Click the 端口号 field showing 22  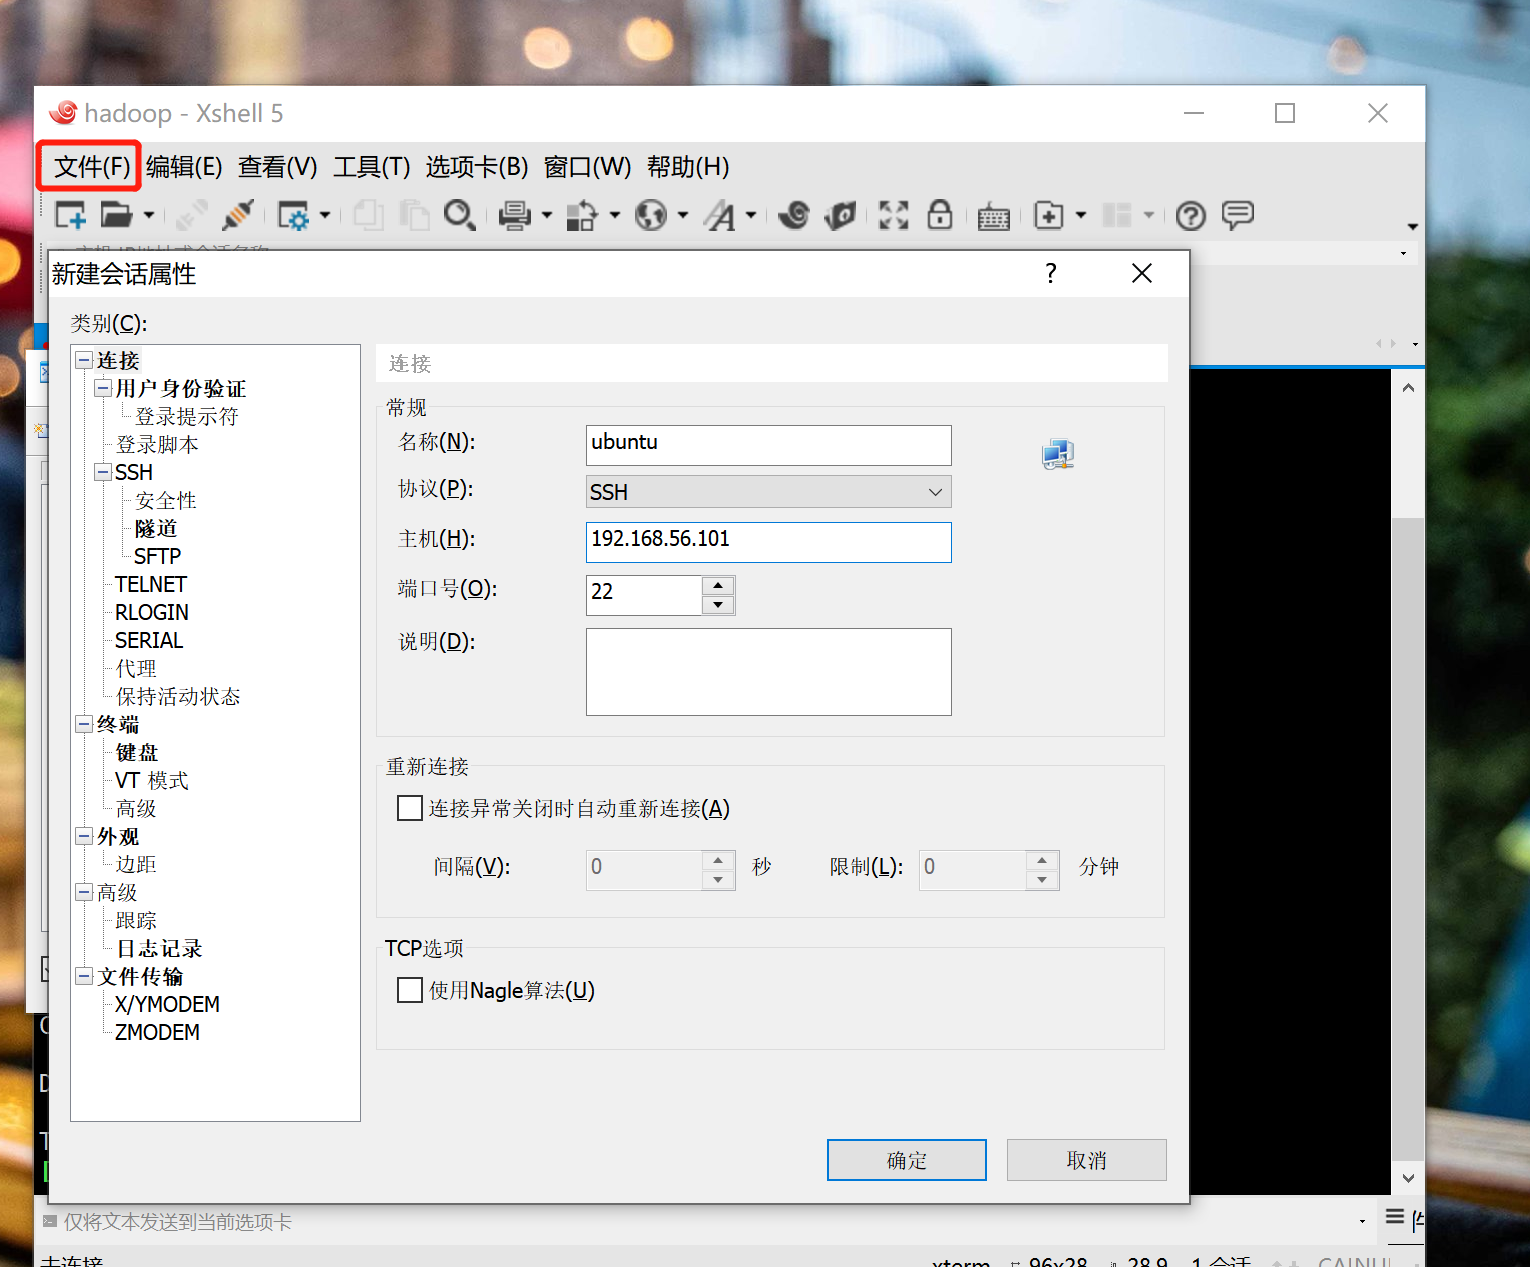pos(644,595)
